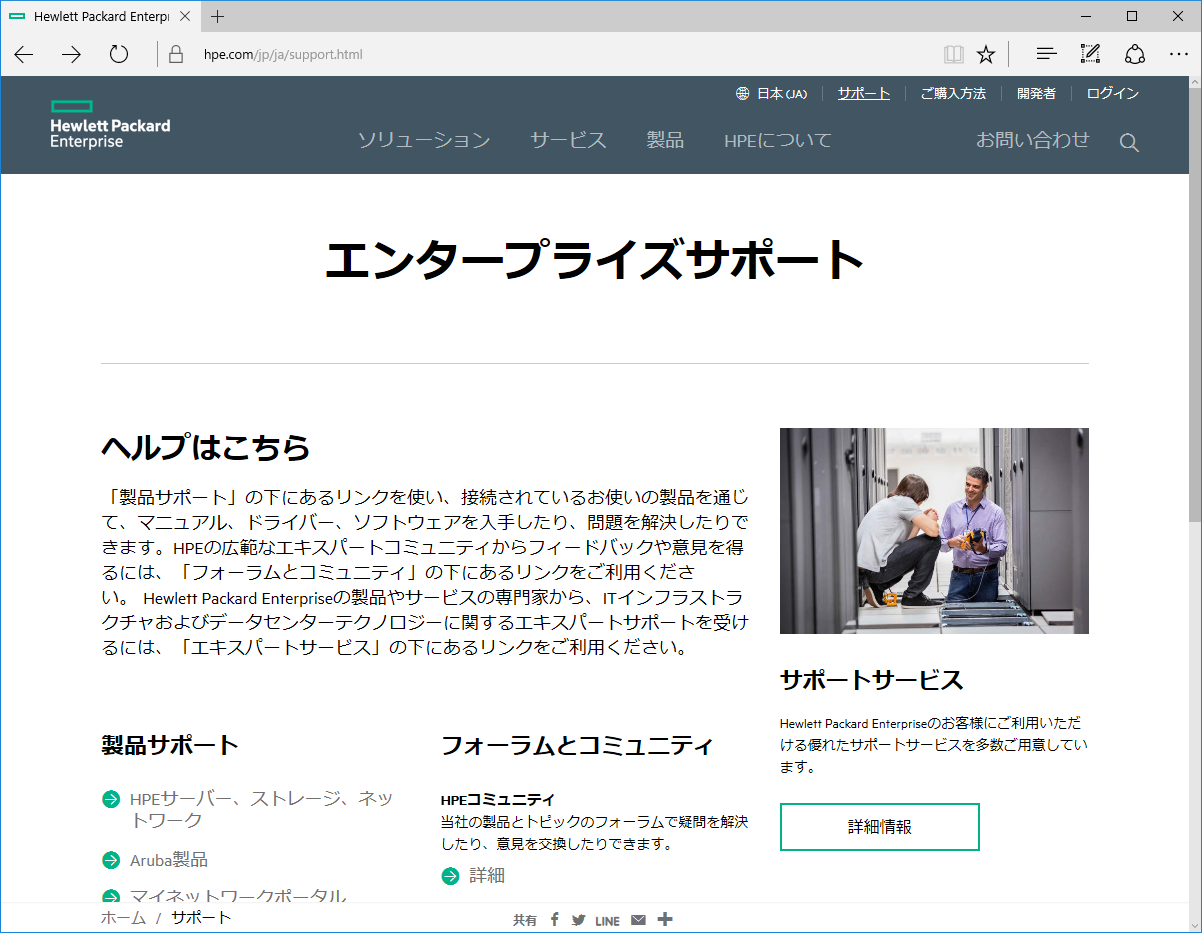Screen dimensions: 1202x933
Task: Open reading view book icon
Action: click(x=954, y=54)
